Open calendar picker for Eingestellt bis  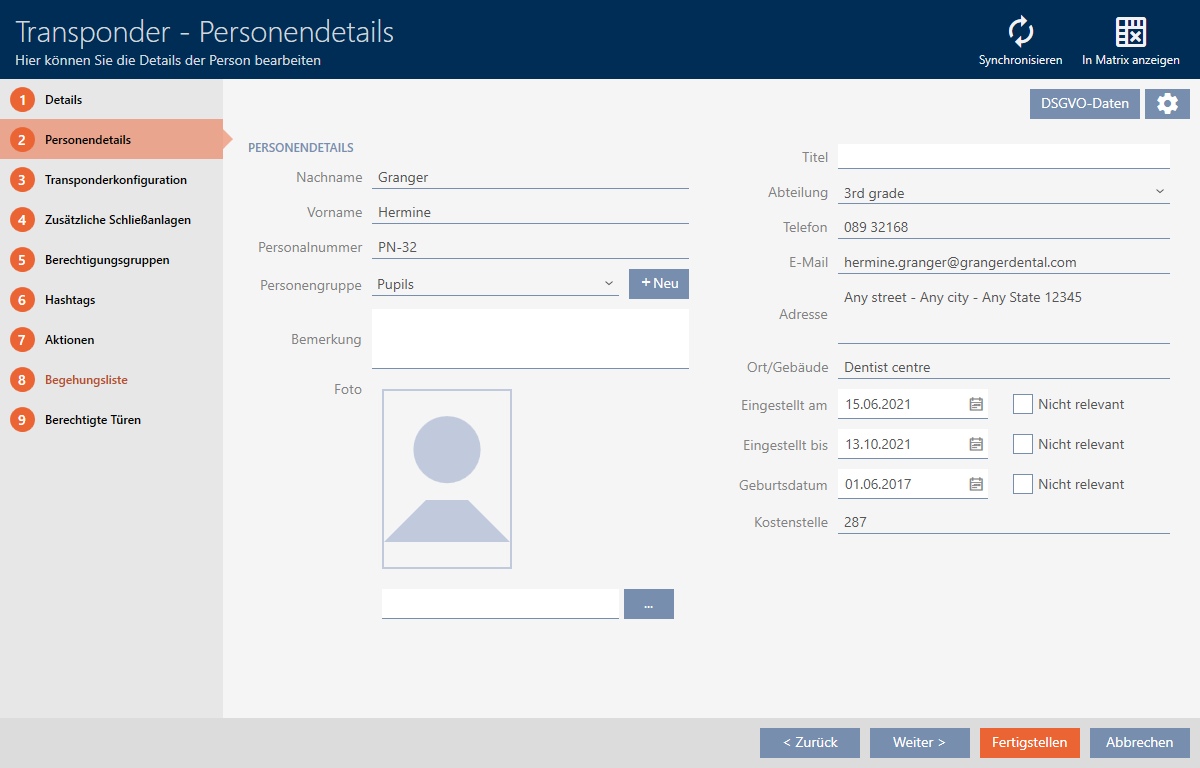pos(976,445)
